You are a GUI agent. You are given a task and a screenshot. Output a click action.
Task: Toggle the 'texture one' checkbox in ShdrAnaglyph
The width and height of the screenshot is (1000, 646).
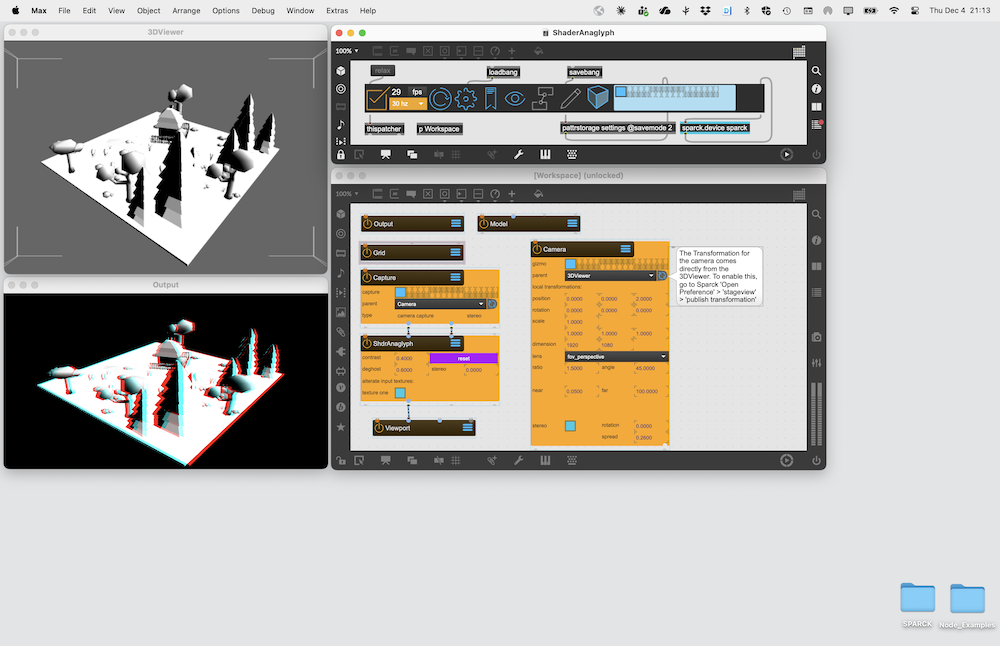pos(400,393)
